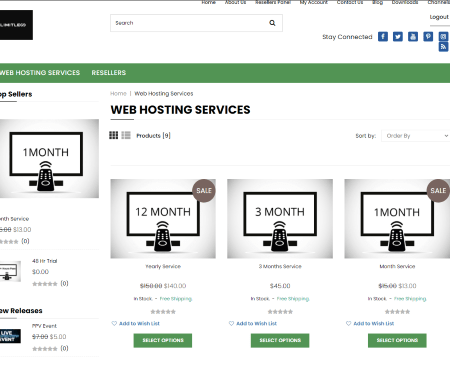Viewport: 450px width, 366px height.
Task: Open the Instagram social icon
Action: click(443, 36)
